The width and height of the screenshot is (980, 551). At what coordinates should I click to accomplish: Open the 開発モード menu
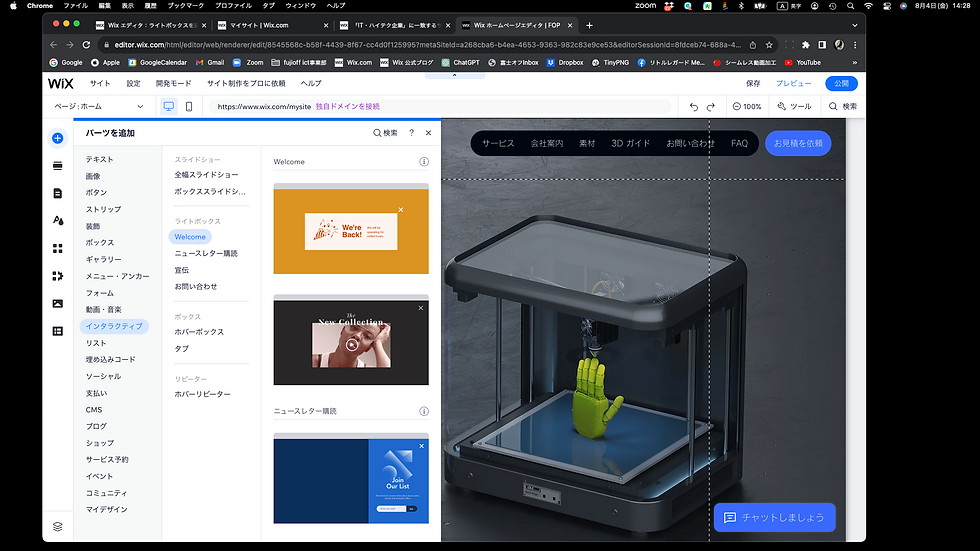[x=174, y=84]
